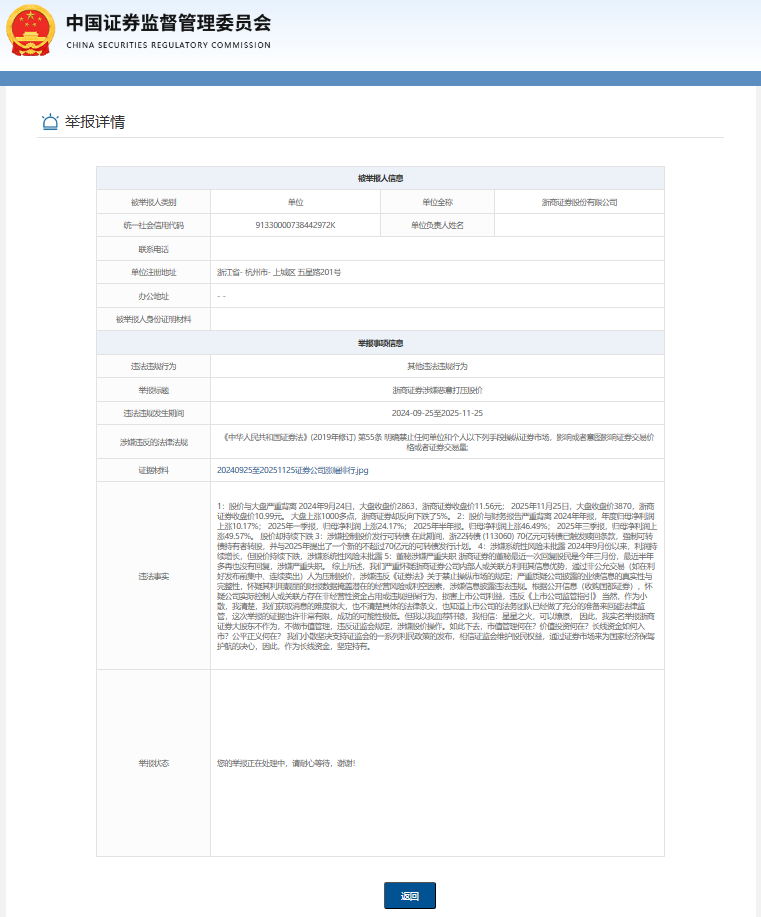Viewport: 761px width, 917px height.
Task: Click the 统一社会信用代码 label
Action: pyautogui.click(x=153, y=225)
